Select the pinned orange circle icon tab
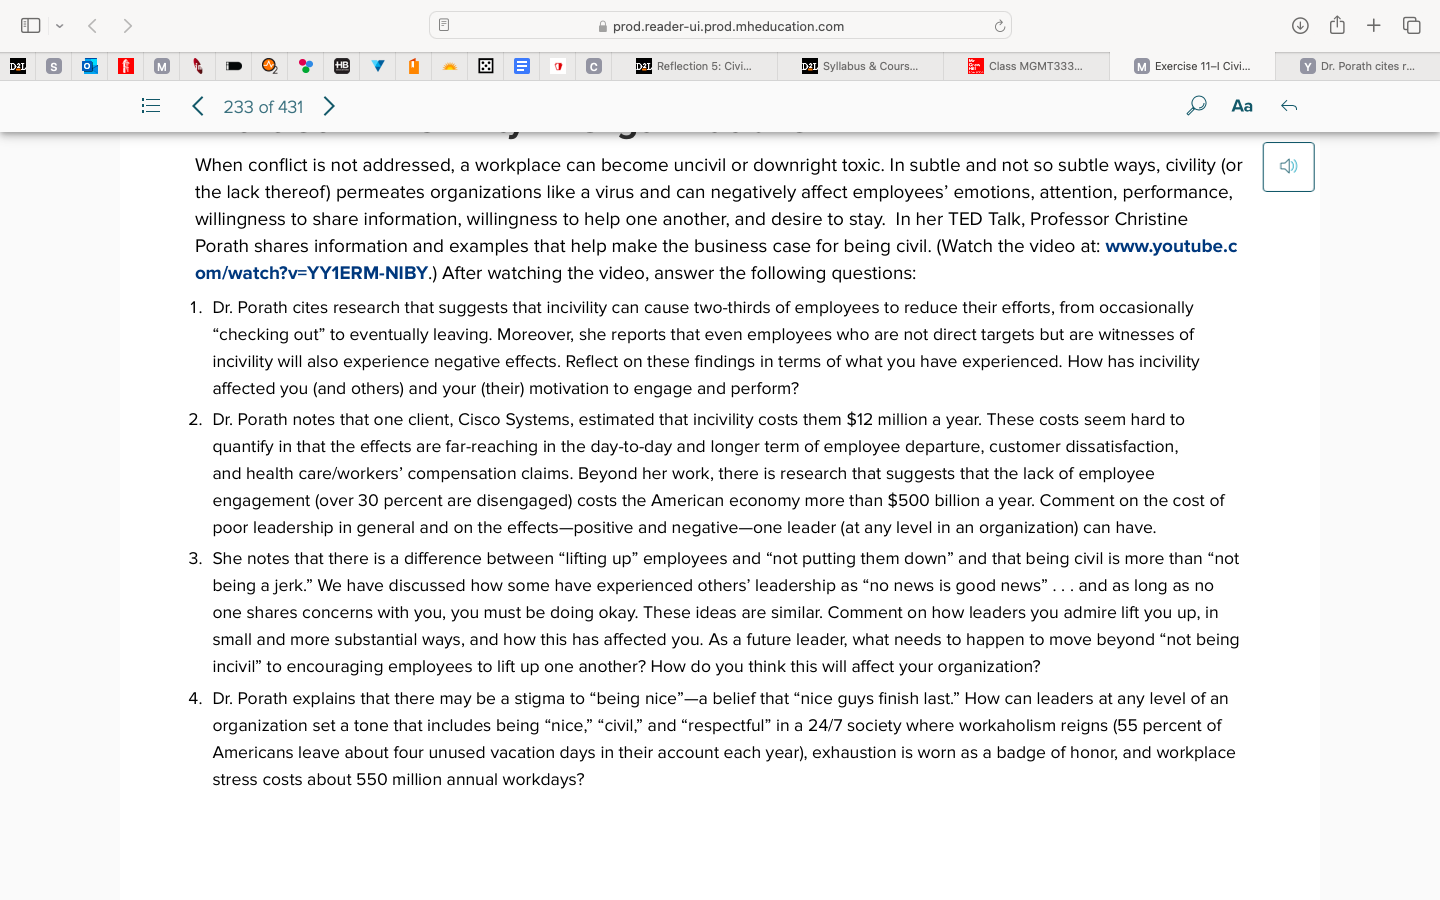This screenshot has width=1440, height=900. pos(270,66)
